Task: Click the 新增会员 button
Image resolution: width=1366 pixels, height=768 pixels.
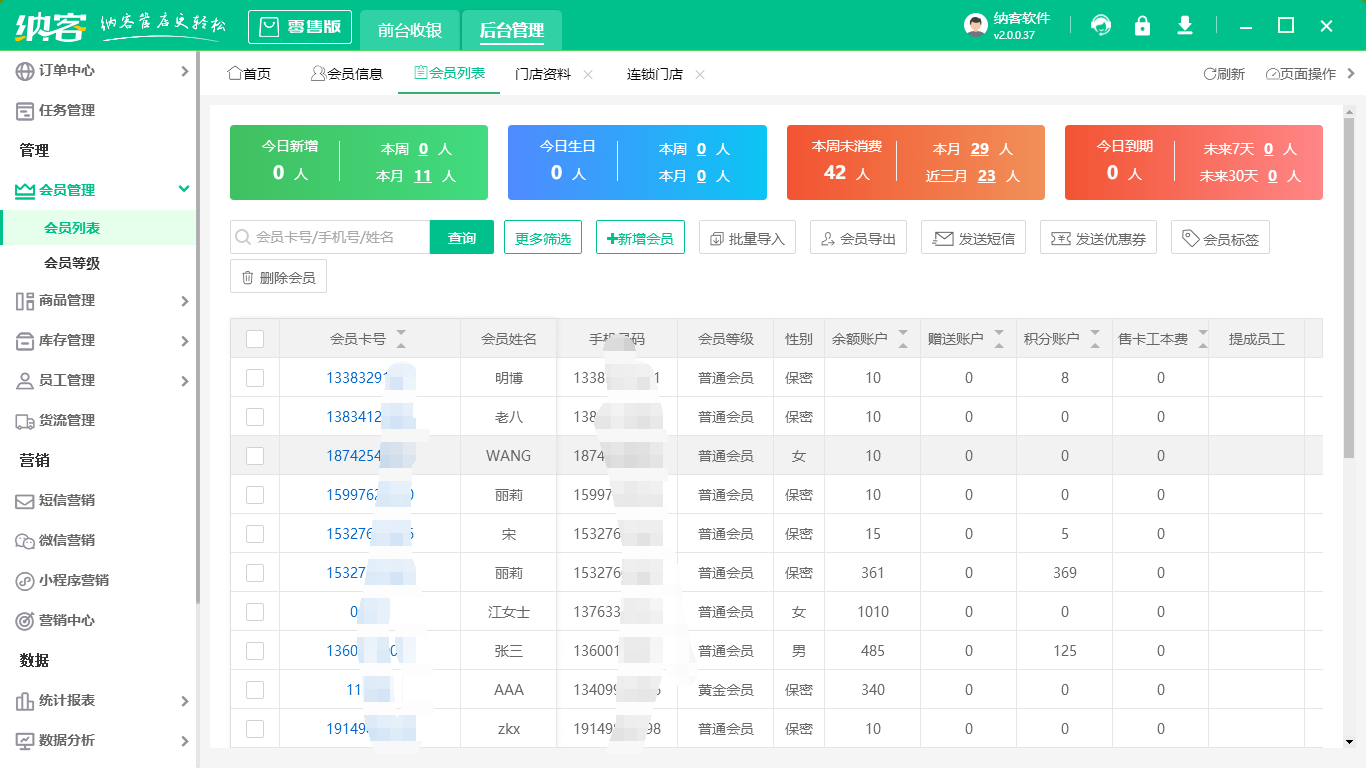Action: pos(640,237)
